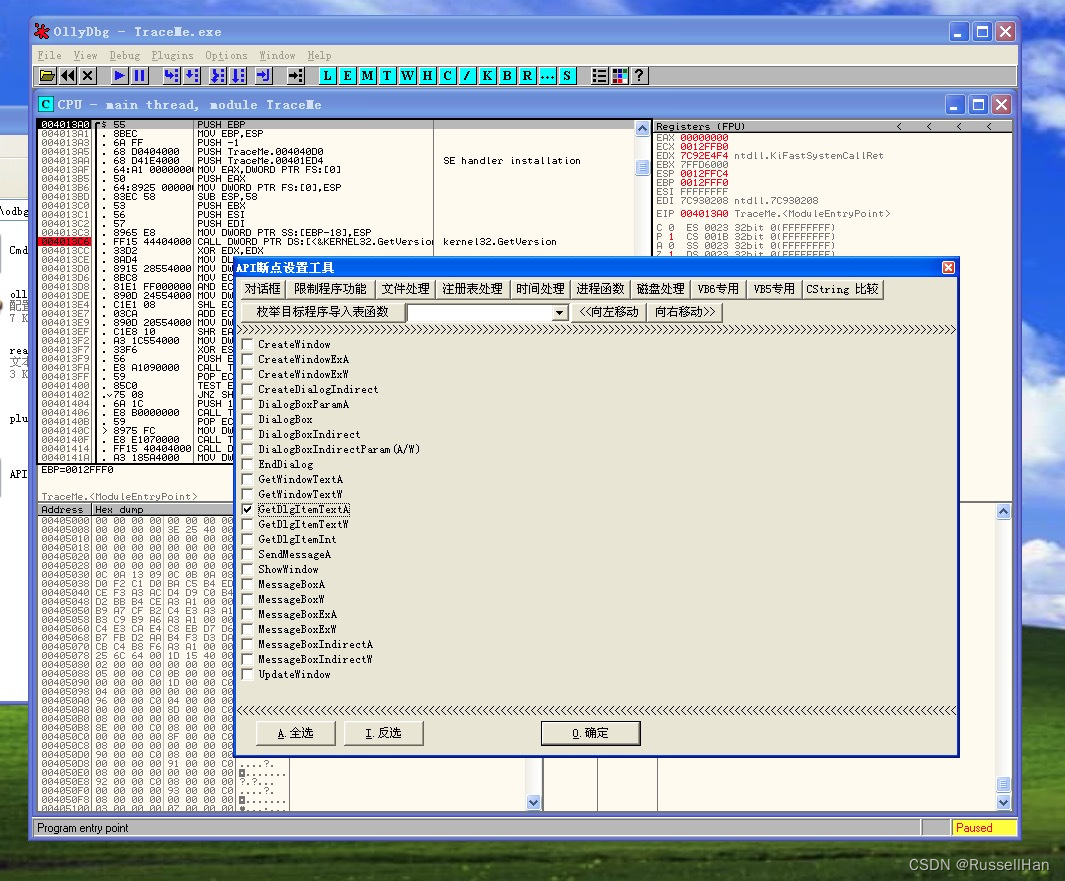Click the 向右移动>> button
The image size is (1065, 881).
[685, 312]
